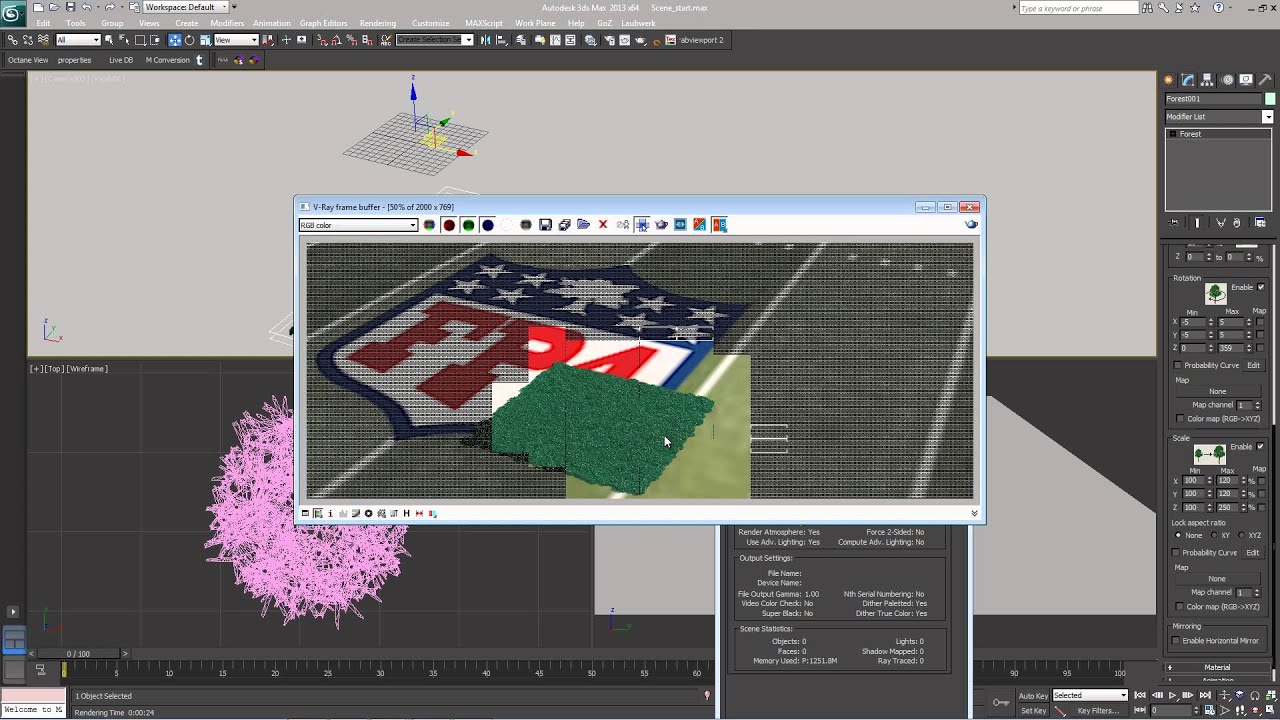Open the Edit menu
1280x720 pixels.
[x=43, y=23]
